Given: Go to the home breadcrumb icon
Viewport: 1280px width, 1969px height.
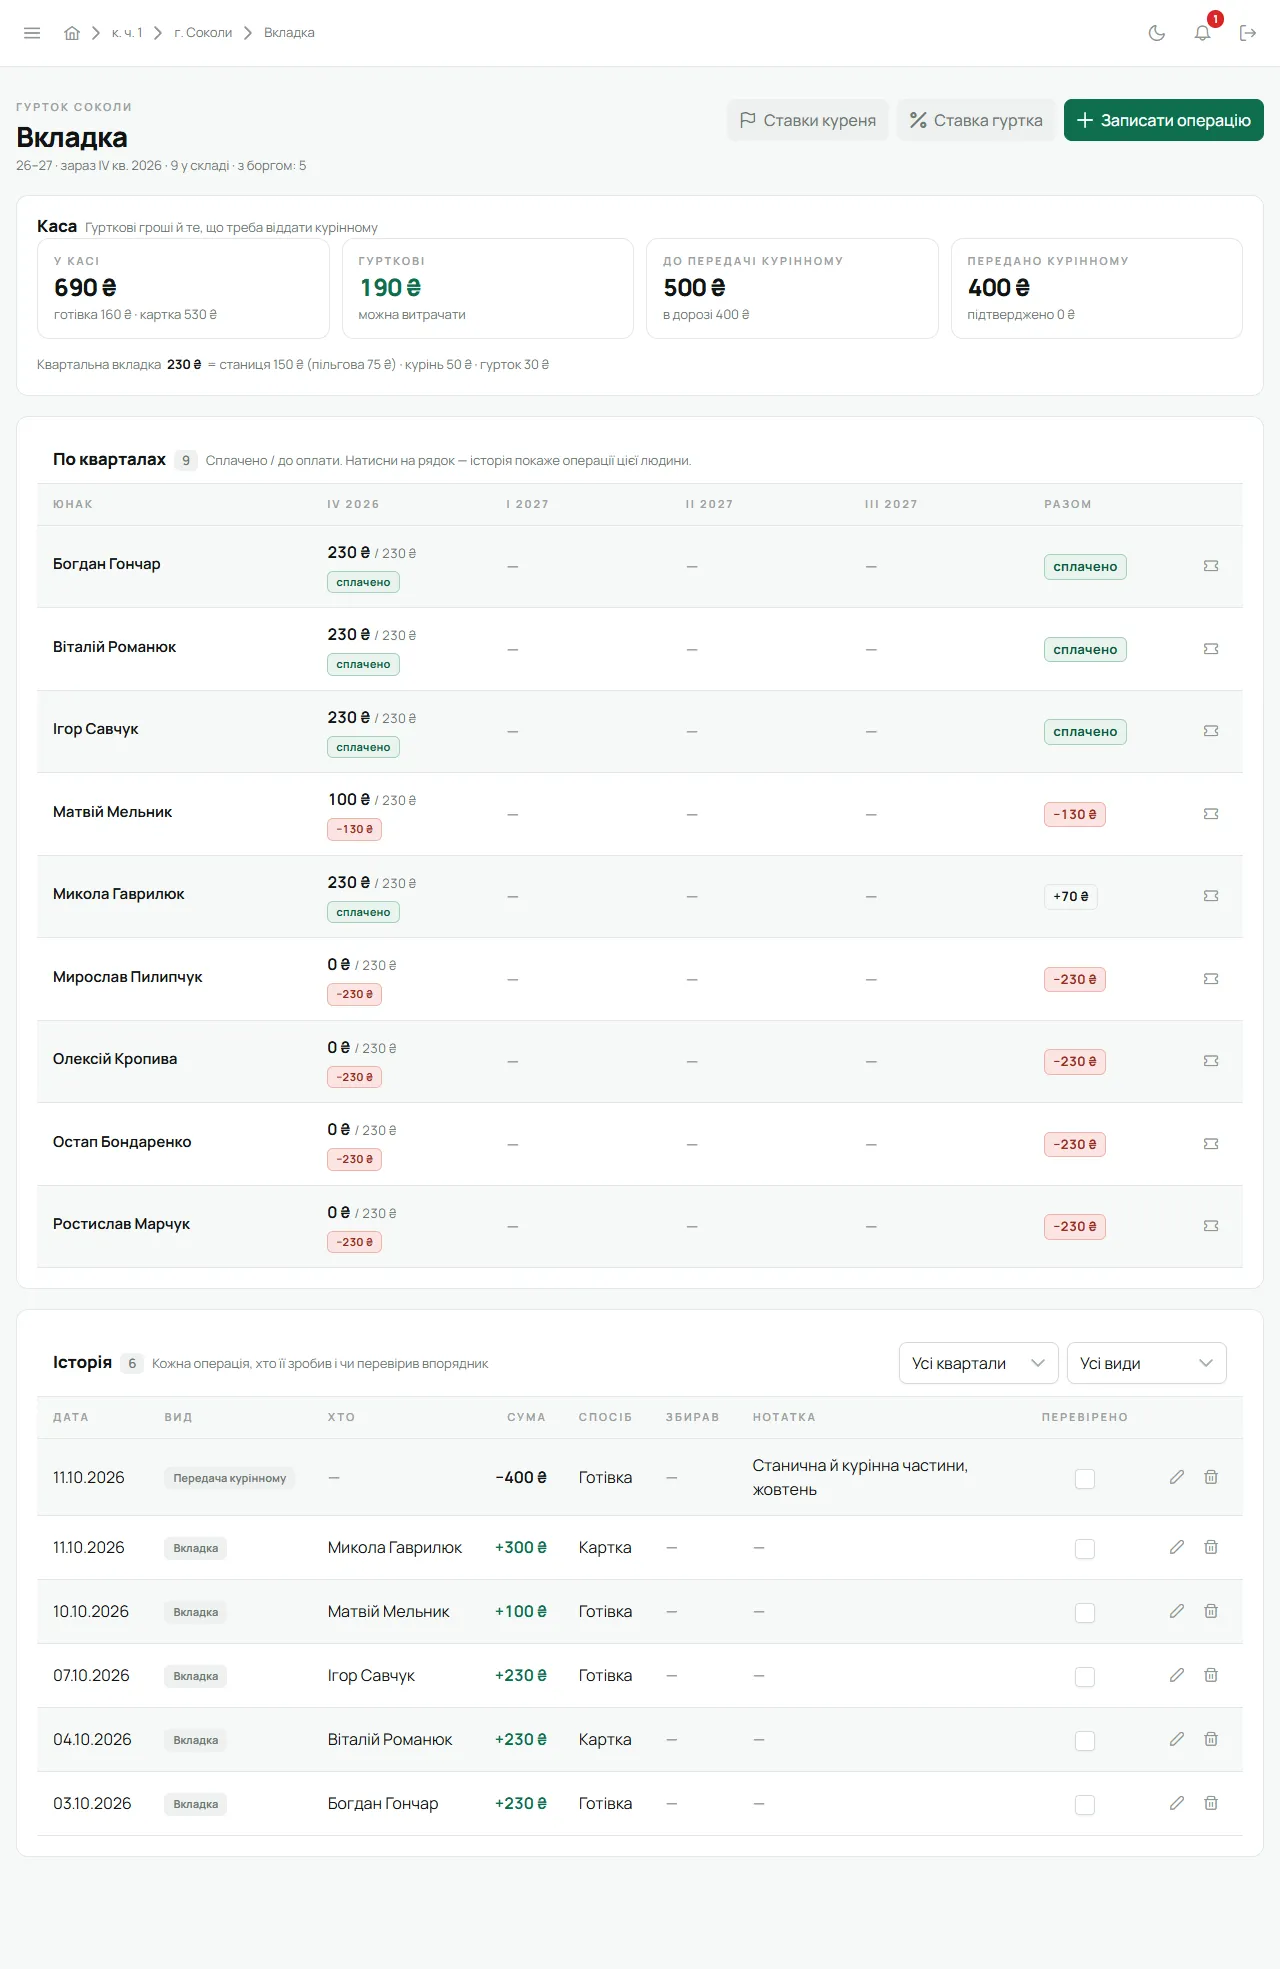Looking at the screenshot, I should click(72, 33).
